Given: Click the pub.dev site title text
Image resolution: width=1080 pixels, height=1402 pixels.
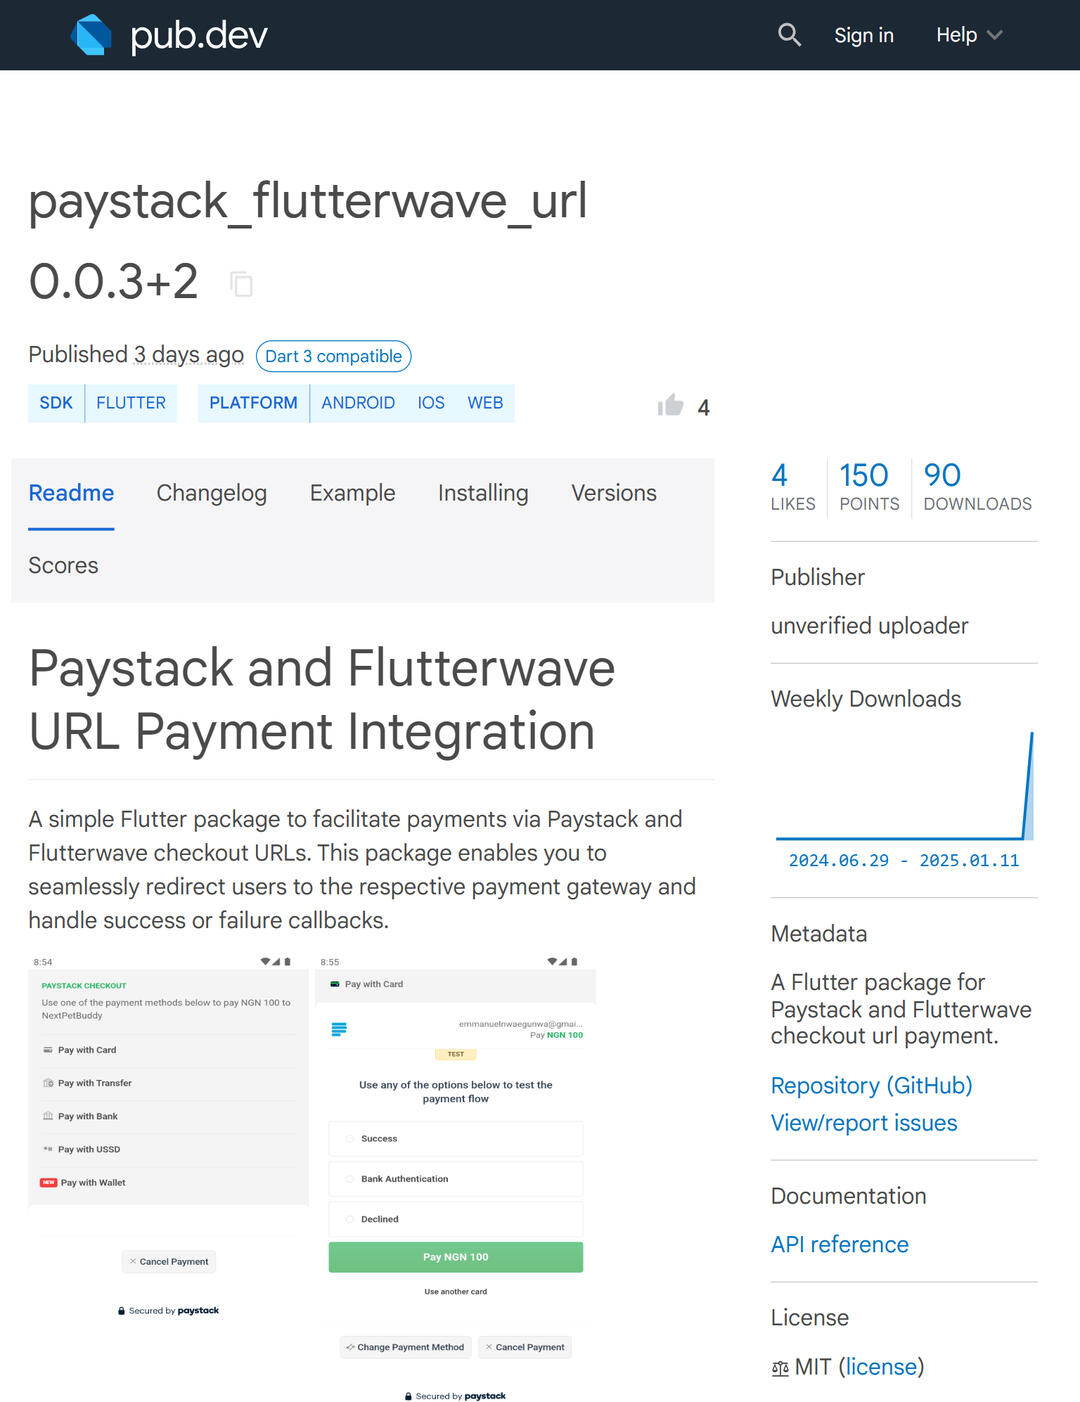Looking at the screenshot, I should 199,35.
